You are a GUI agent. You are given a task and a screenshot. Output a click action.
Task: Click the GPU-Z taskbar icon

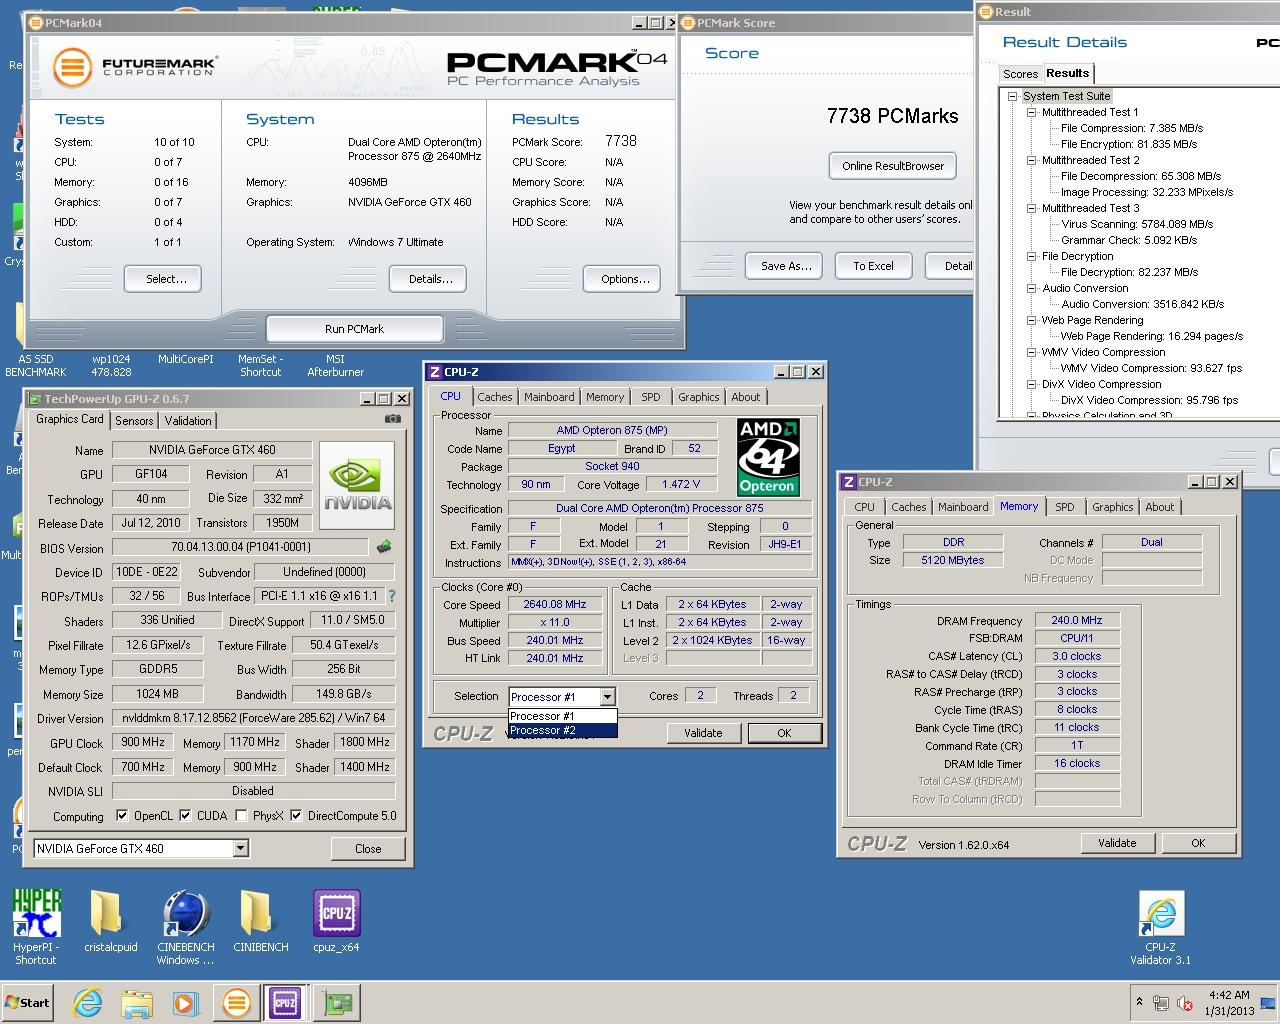[x=339, y=1002]
